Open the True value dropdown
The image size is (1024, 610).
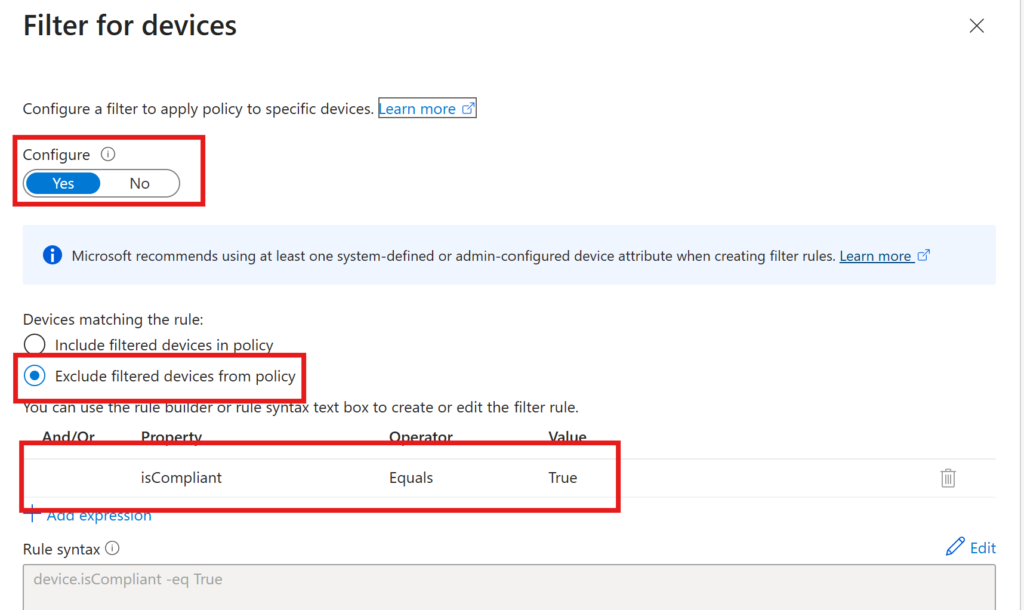563,478
